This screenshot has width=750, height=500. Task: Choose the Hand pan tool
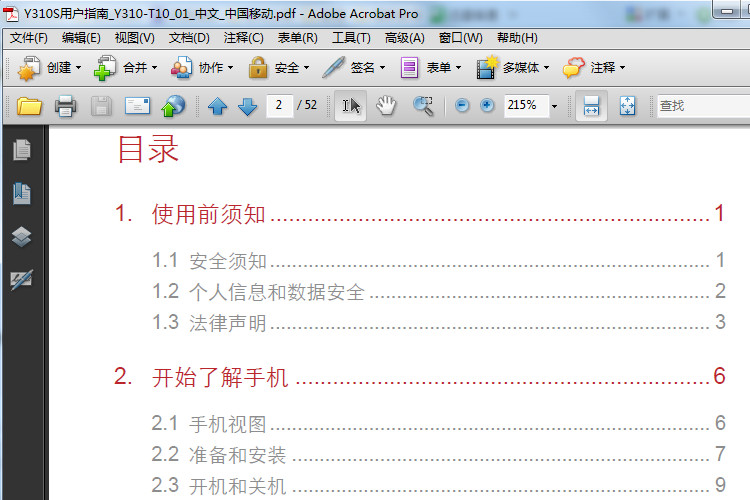[386, 106]
